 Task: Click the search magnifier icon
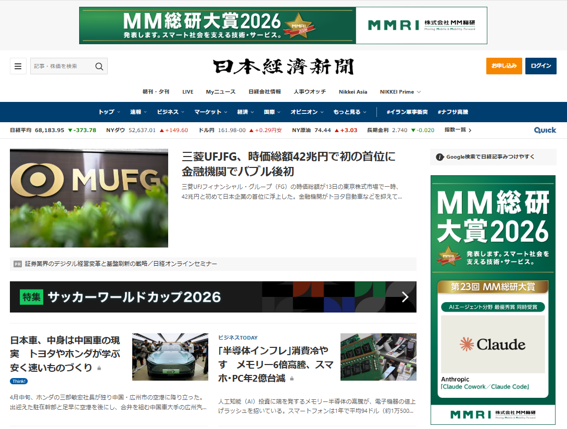(x=99, y=66)
